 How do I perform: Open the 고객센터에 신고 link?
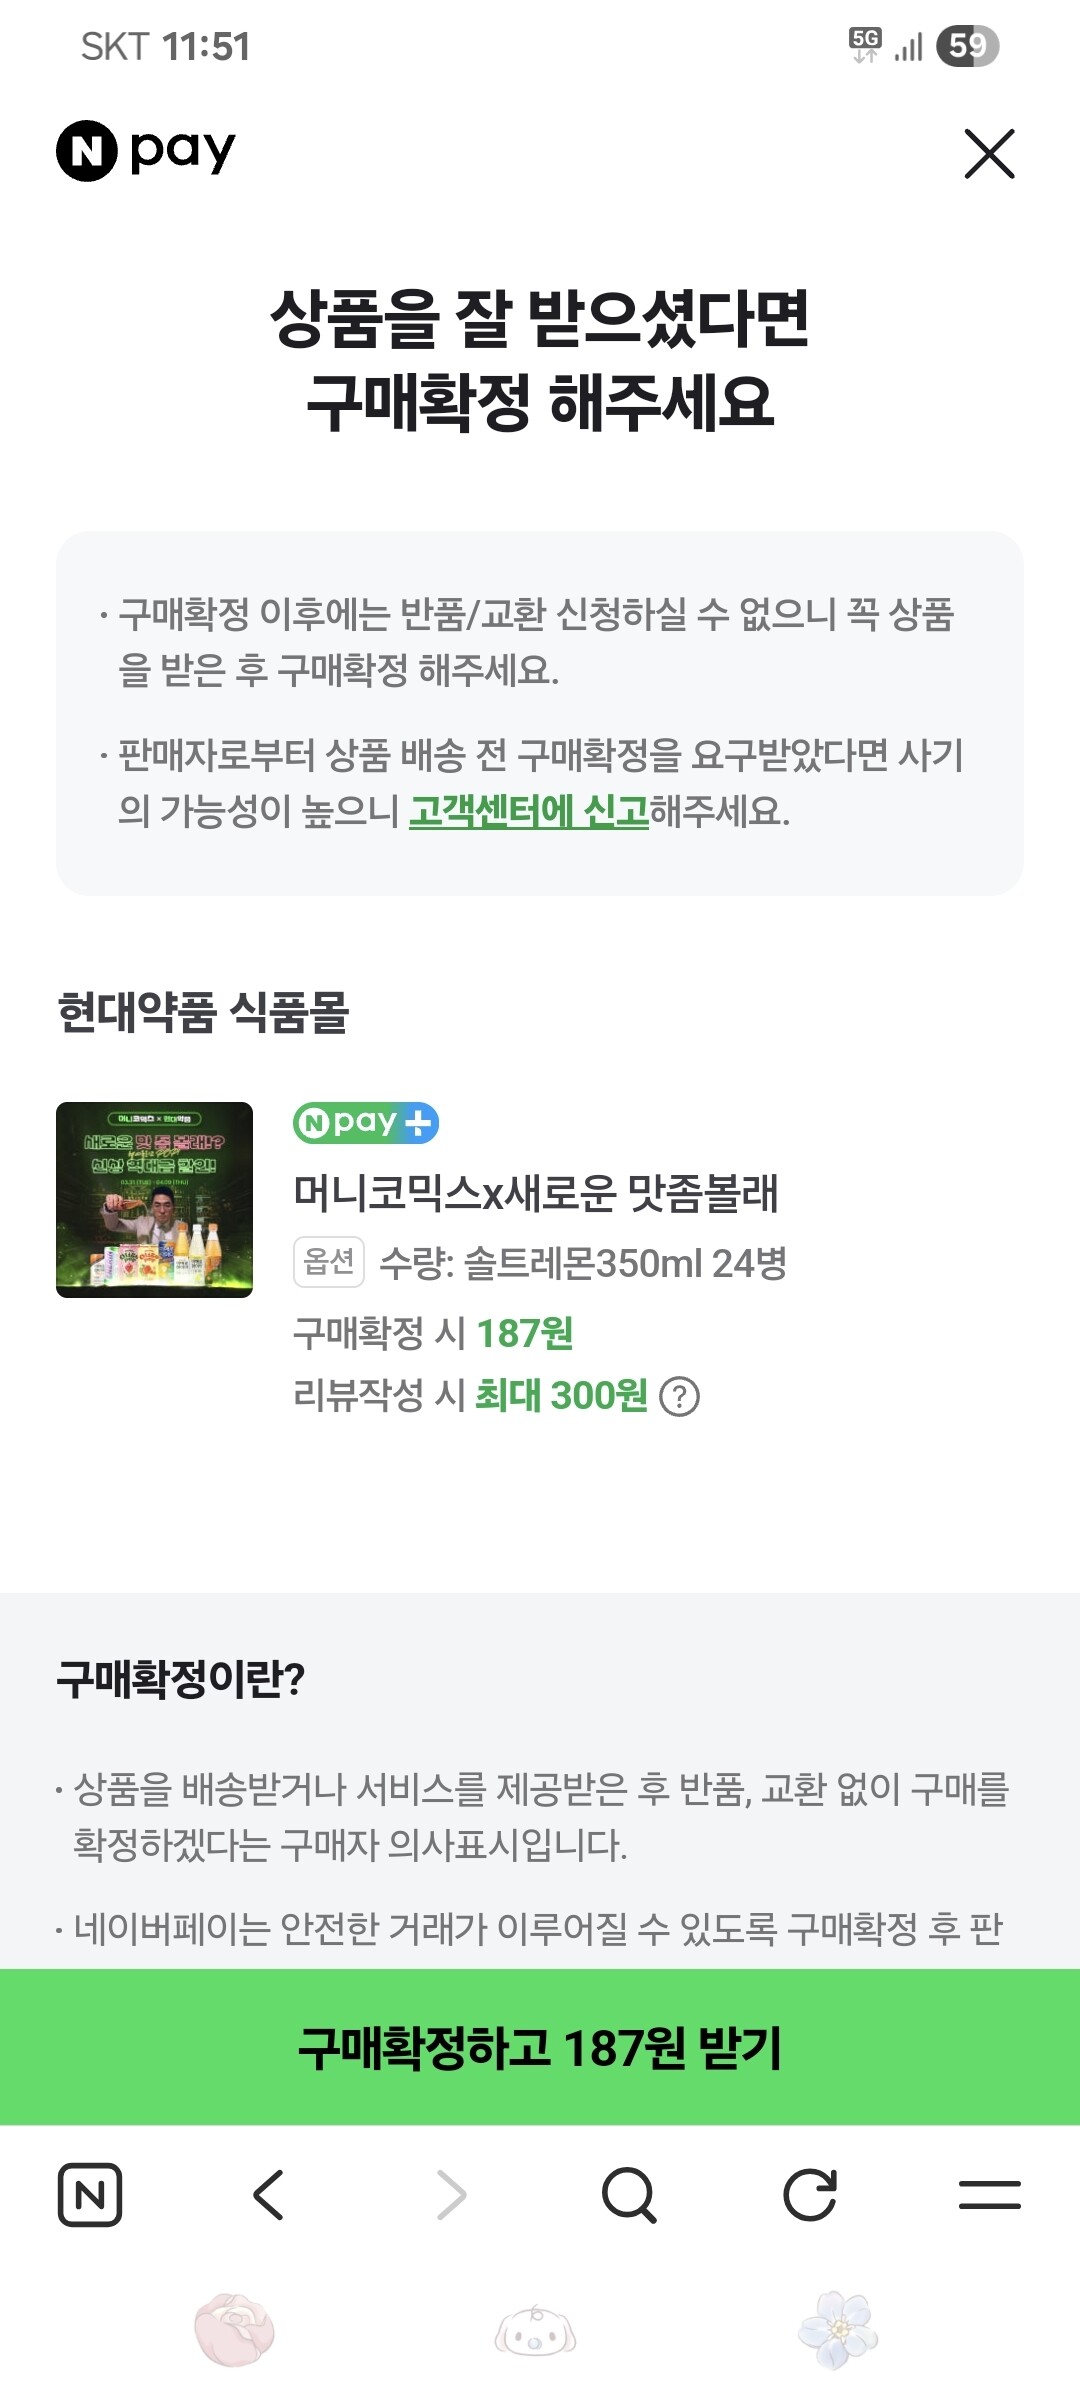(529, 810)
